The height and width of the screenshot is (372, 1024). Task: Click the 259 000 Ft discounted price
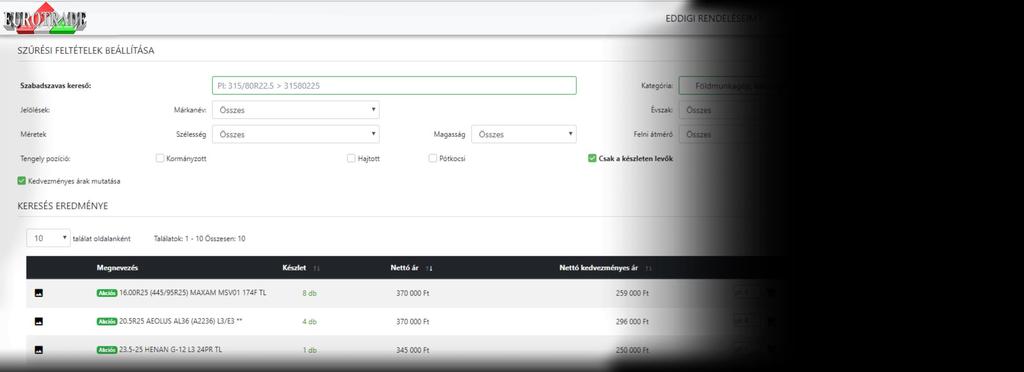[x=632, y=294]
